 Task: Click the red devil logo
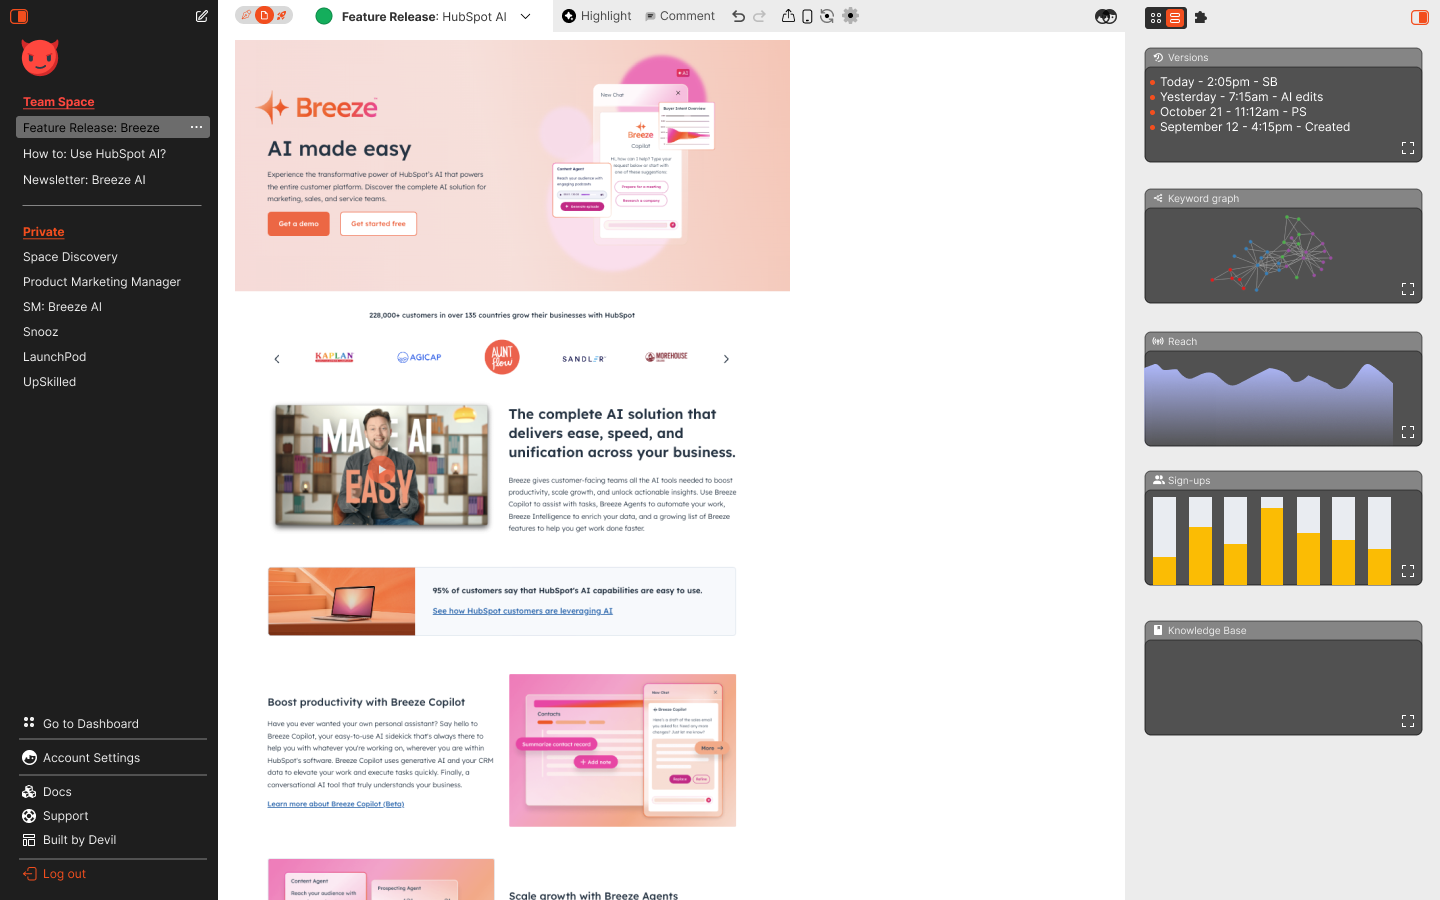tap(40, 58)
